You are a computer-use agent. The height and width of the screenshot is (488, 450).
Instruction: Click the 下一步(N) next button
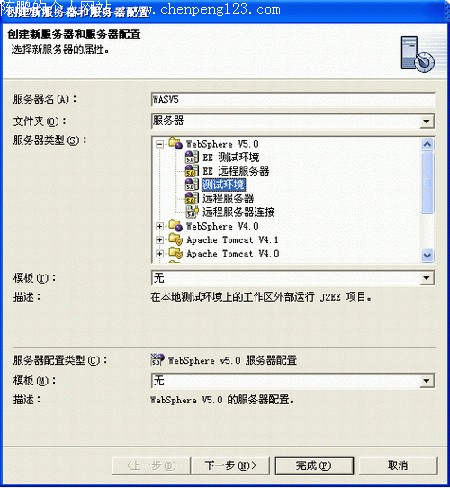[230, 465]
